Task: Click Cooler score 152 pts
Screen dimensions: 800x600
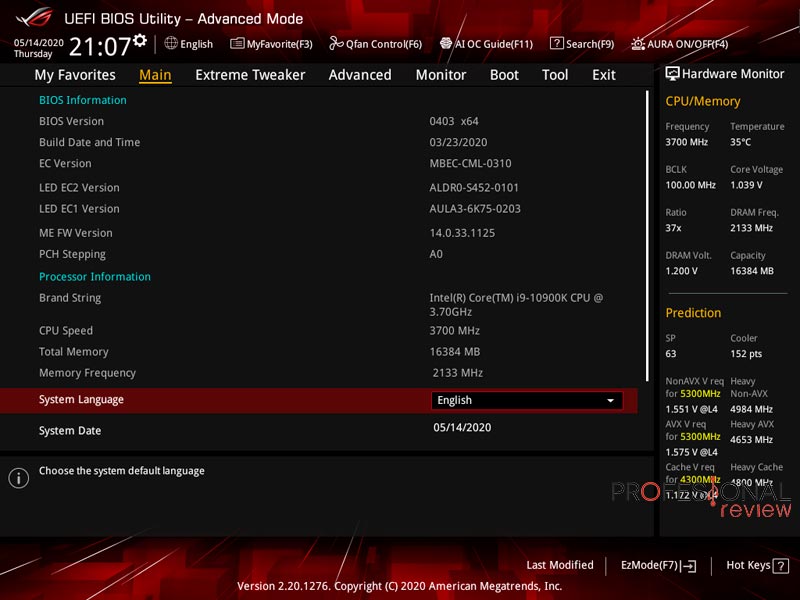Action: [x=746, y=354]
